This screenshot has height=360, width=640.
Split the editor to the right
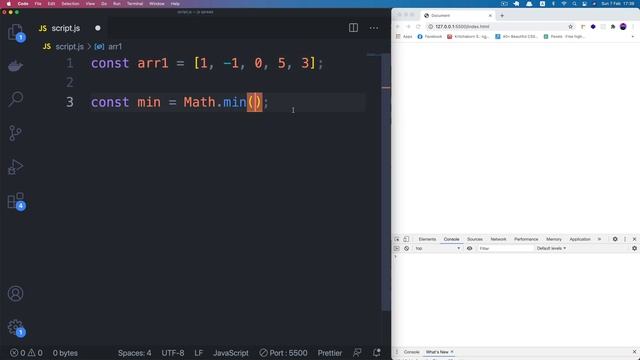[x=353, y=28]
